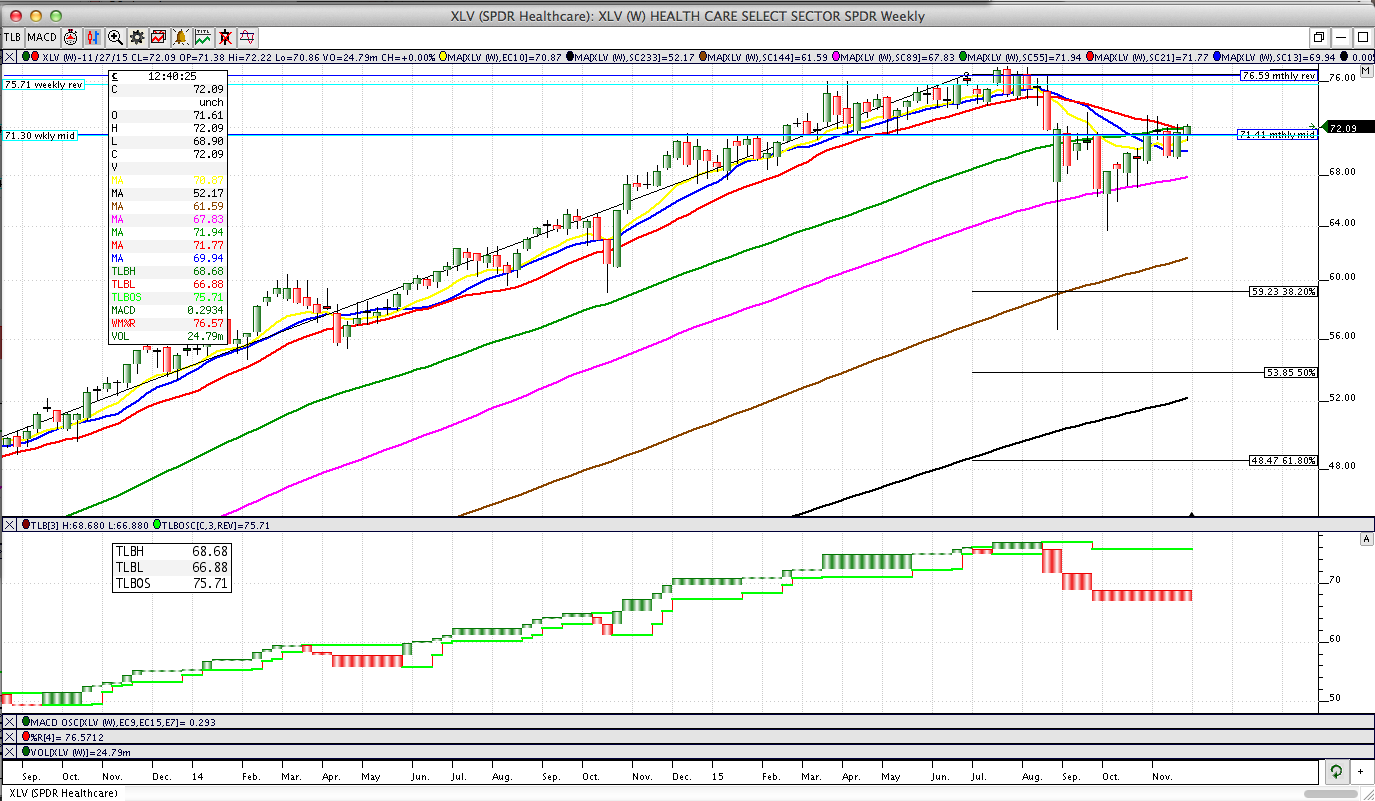Click the VOL[XLV (W)]=24.79m legend text

[x=82, y=752]
